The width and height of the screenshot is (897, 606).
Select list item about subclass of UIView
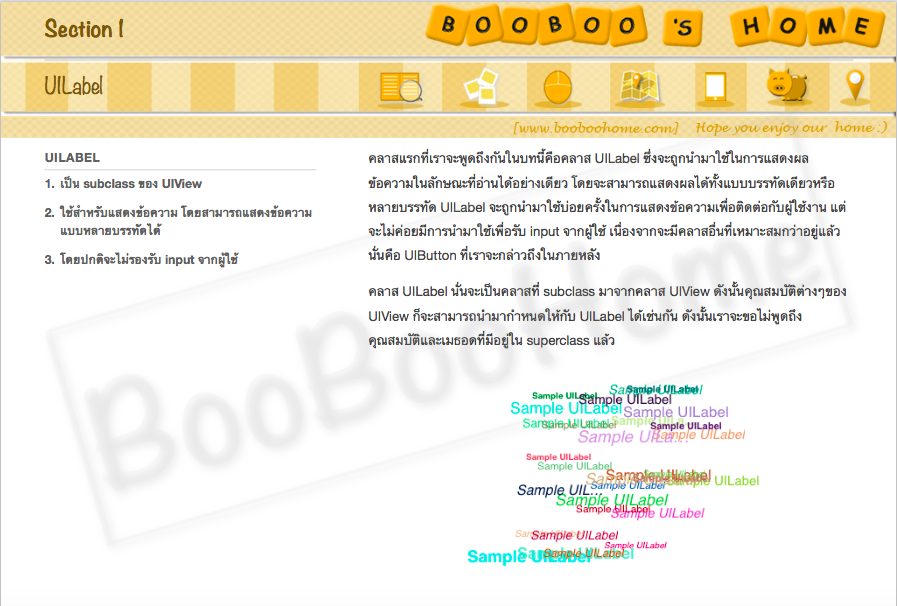123,184
